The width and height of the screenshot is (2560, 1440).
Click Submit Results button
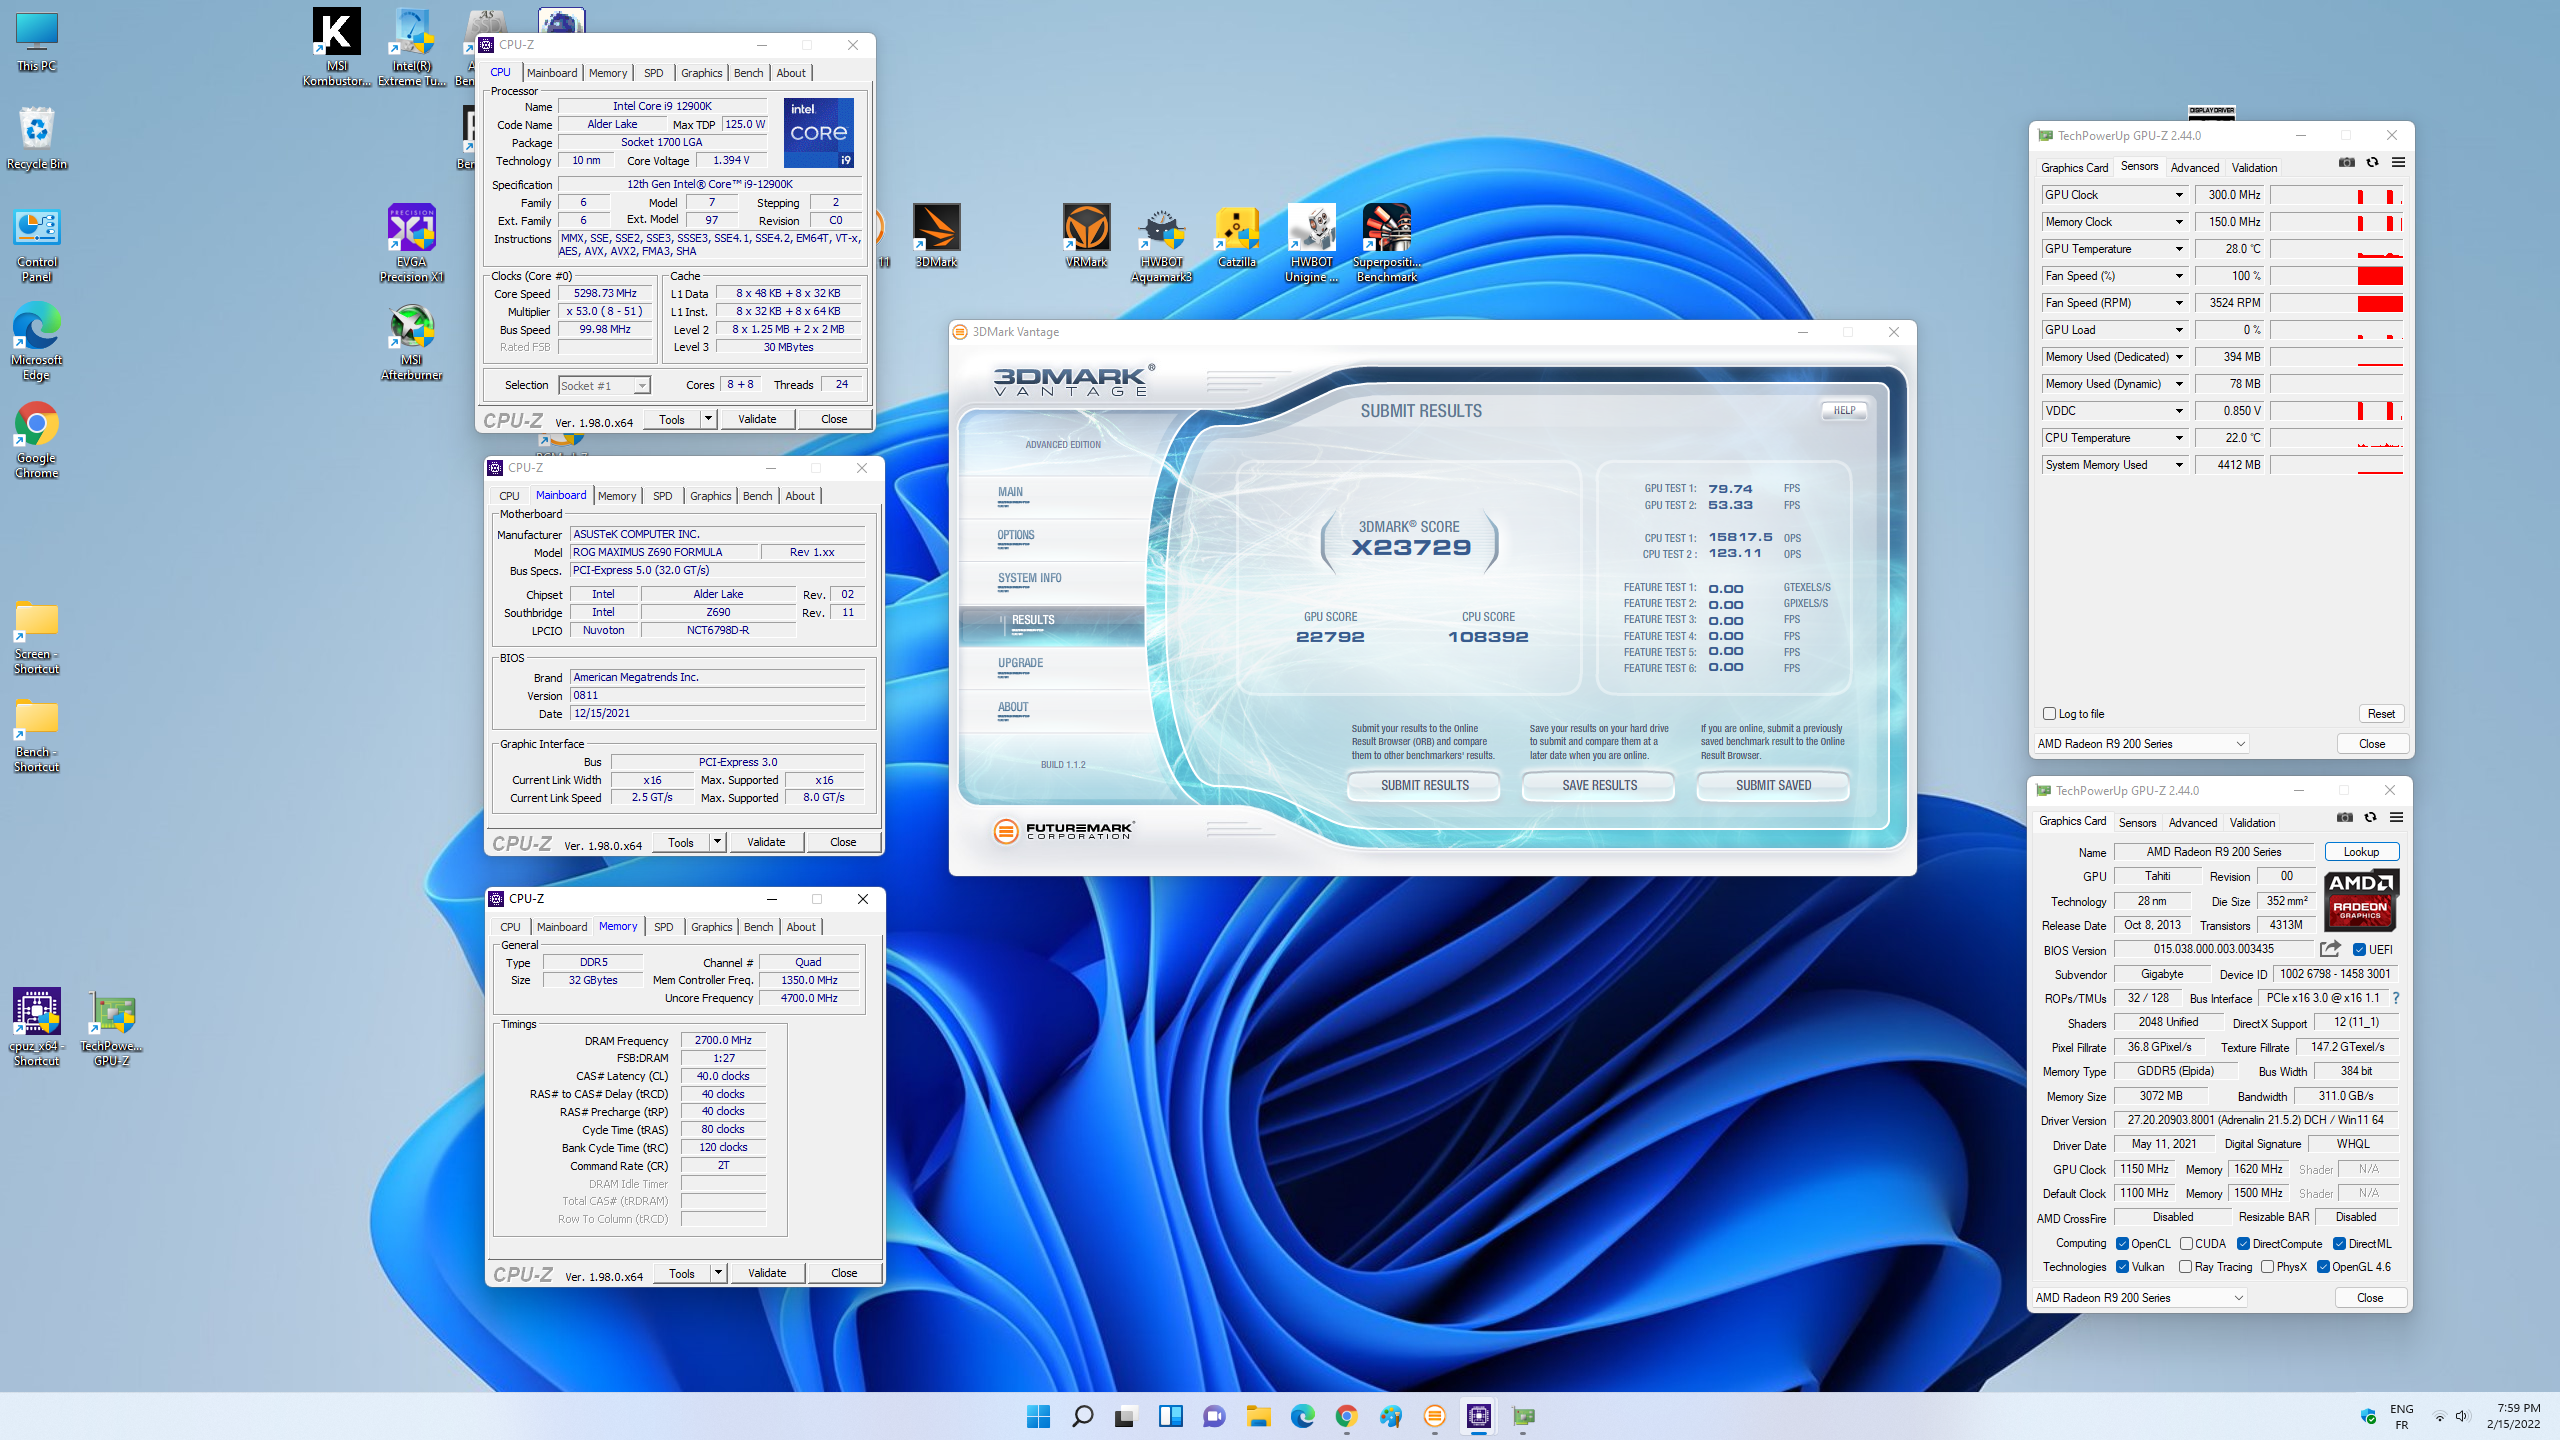(1424, 786)
